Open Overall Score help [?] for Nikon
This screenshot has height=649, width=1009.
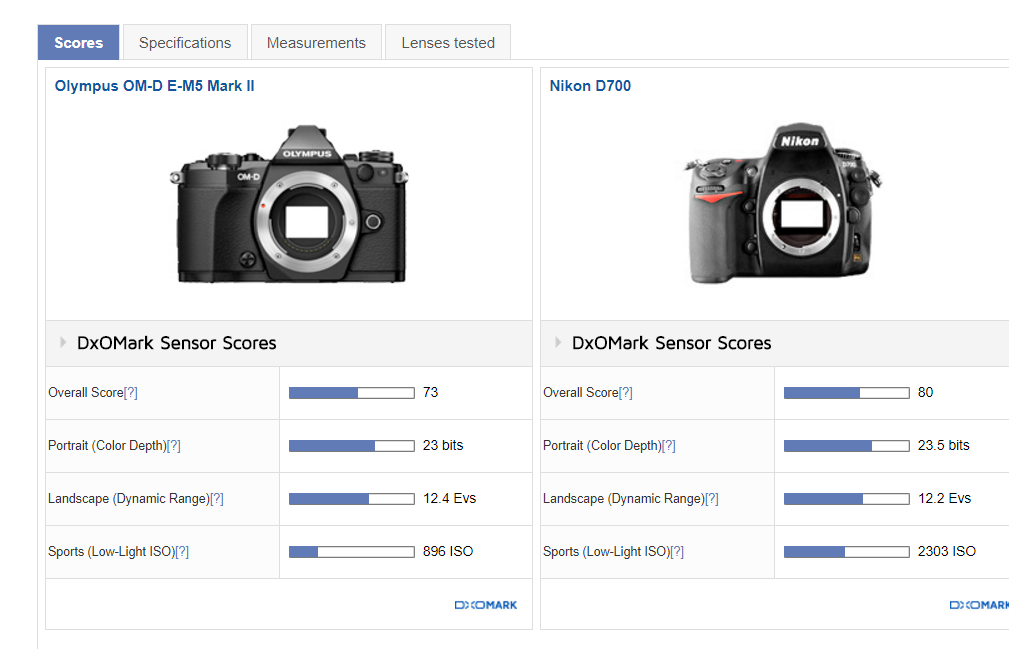625,392
